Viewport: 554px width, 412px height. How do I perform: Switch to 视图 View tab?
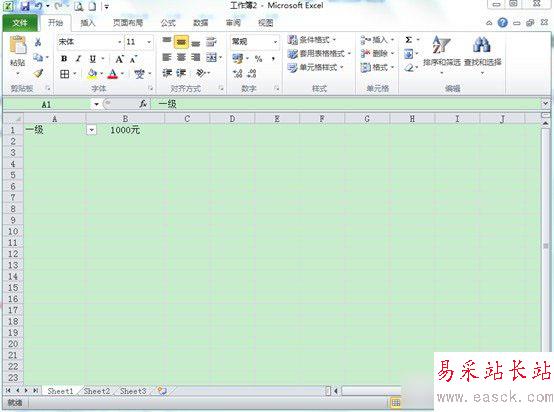click(266, 23)
